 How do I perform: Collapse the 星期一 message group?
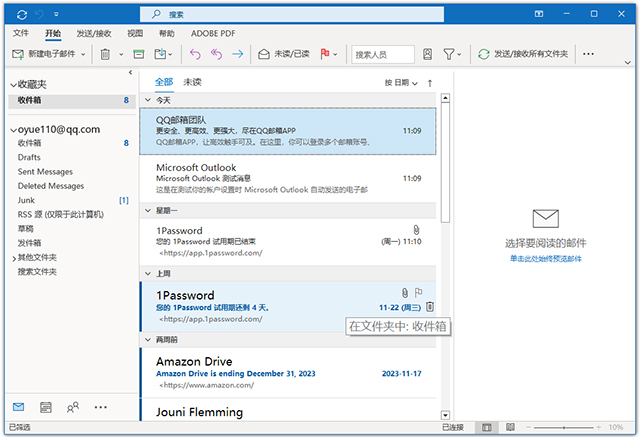click(148, 211)
